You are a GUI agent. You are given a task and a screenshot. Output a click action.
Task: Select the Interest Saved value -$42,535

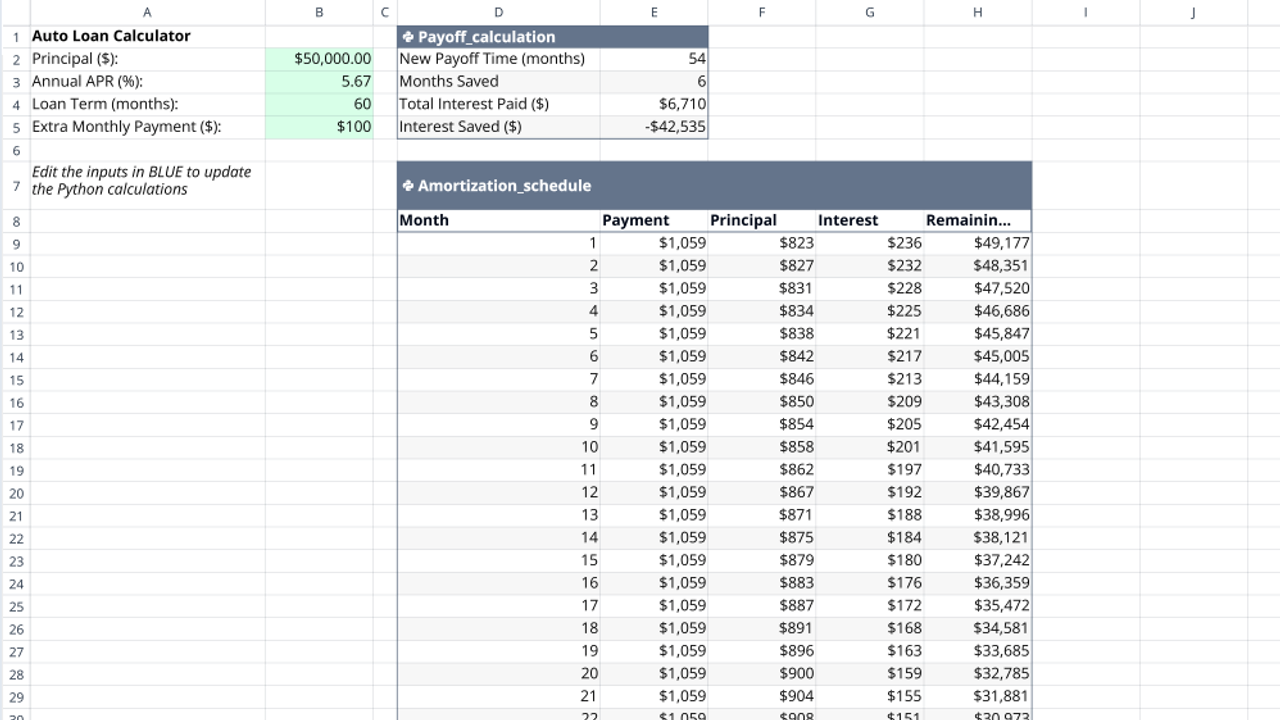(654, 126)
